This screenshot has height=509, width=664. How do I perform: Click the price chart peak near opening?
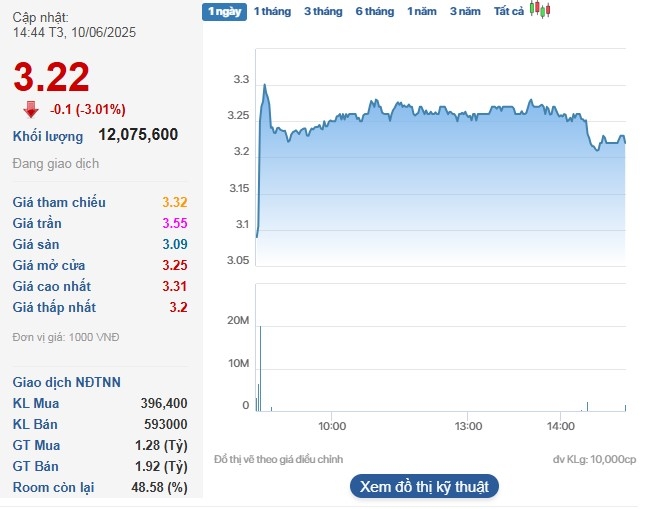[x=265, y=85]
